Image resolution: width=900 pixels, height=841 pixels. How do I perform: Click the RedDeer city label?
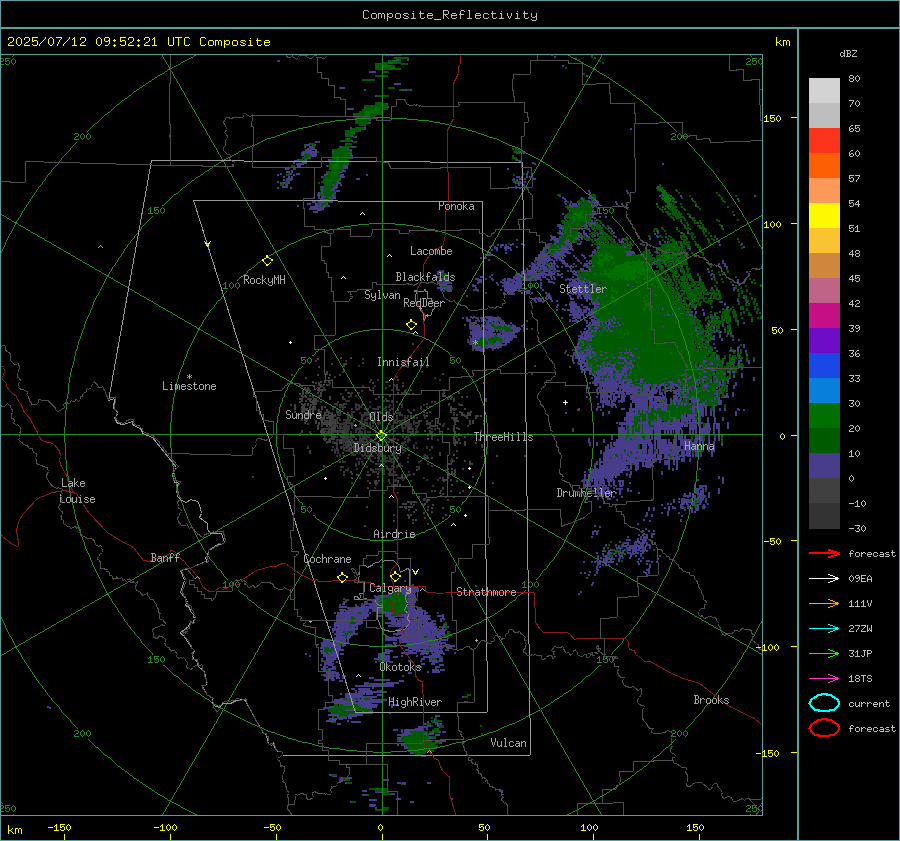click(x=424, y=303)
